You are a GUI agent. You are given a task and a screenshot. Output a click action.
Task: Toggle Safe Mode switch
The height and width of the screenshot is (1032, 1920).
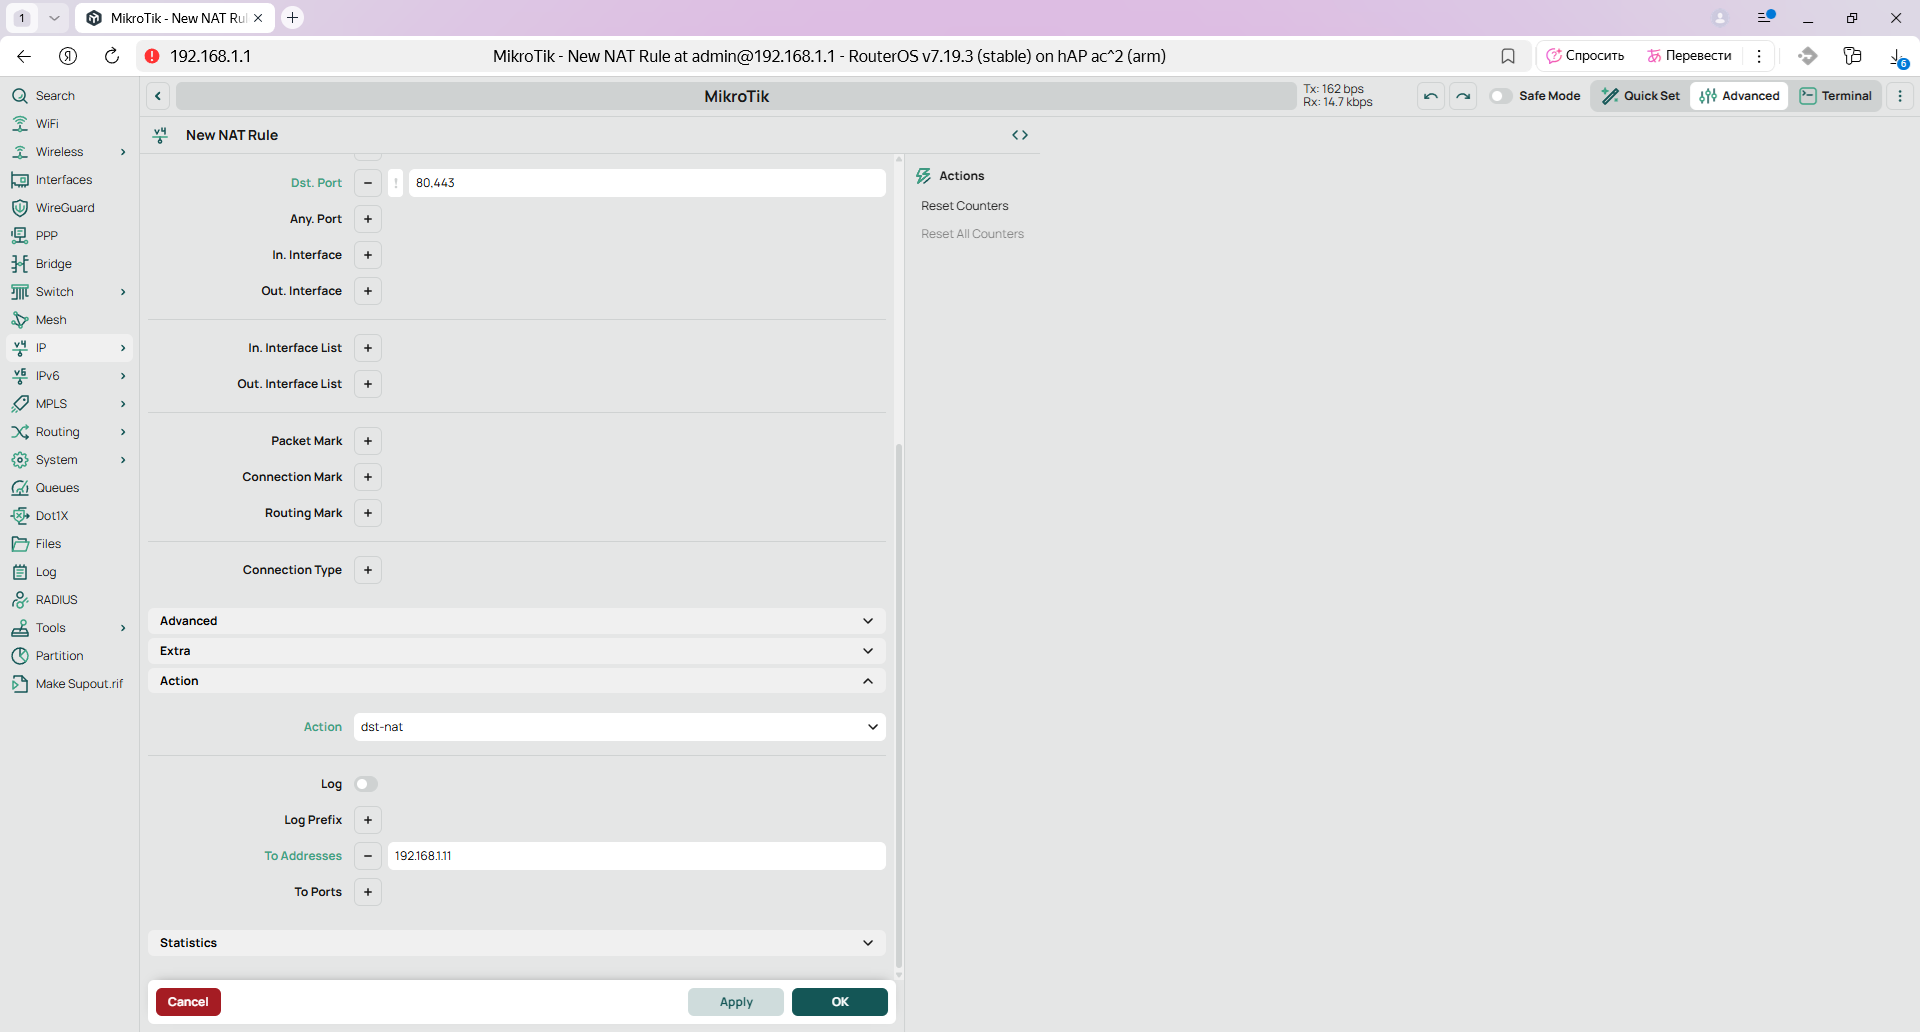(x=1500, y=96)
